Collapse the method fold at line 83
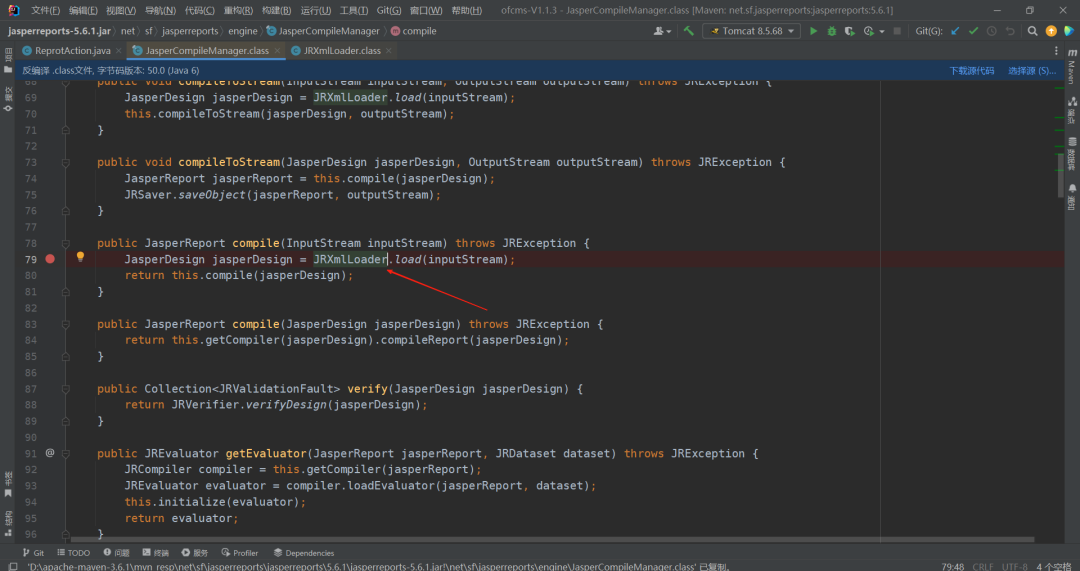Image resolution: width=1080 pixels, height=571 pixels. [x=65, y=324]
